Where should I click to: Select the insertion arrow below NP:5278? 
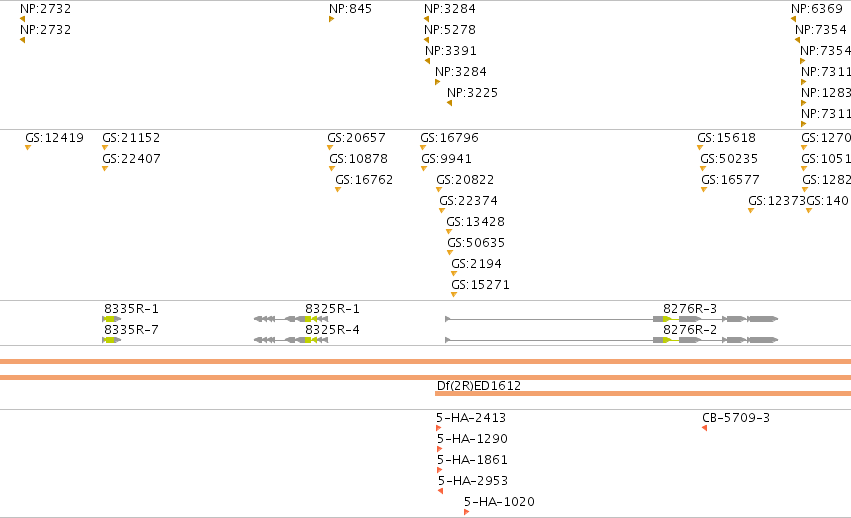click(426, 40)
